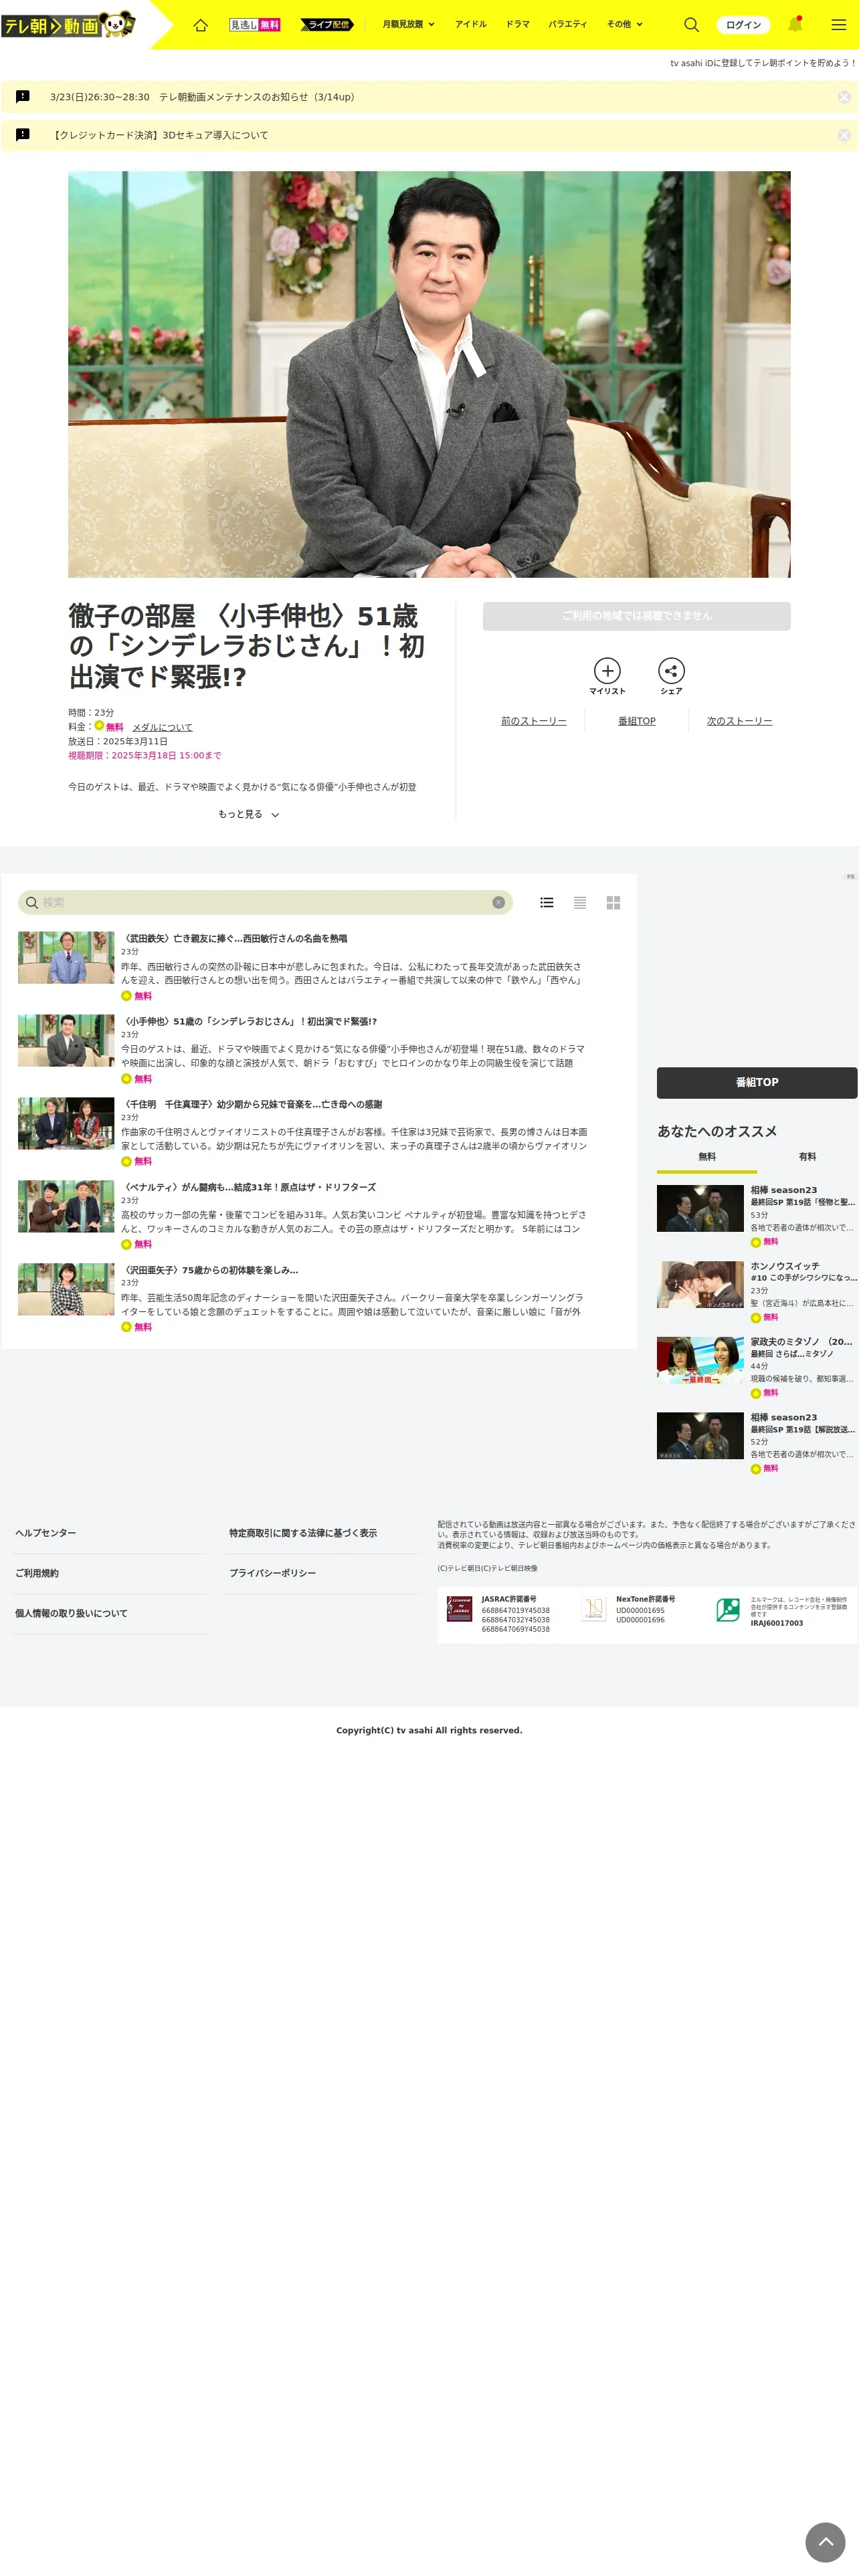Open the アイドル menu item

point(470,25)
